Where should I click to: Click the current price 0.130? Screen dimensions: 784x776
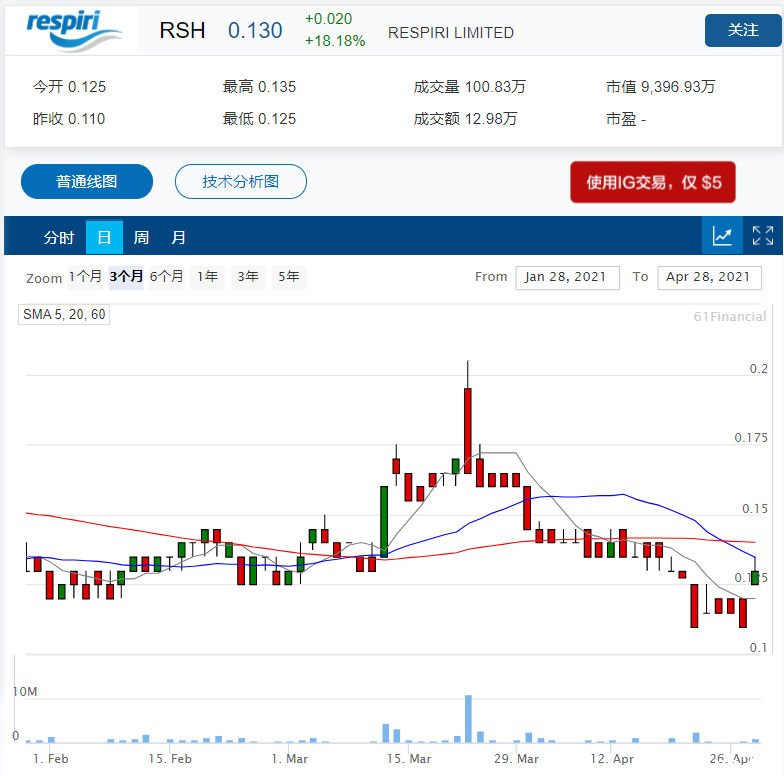coord(255,30)
